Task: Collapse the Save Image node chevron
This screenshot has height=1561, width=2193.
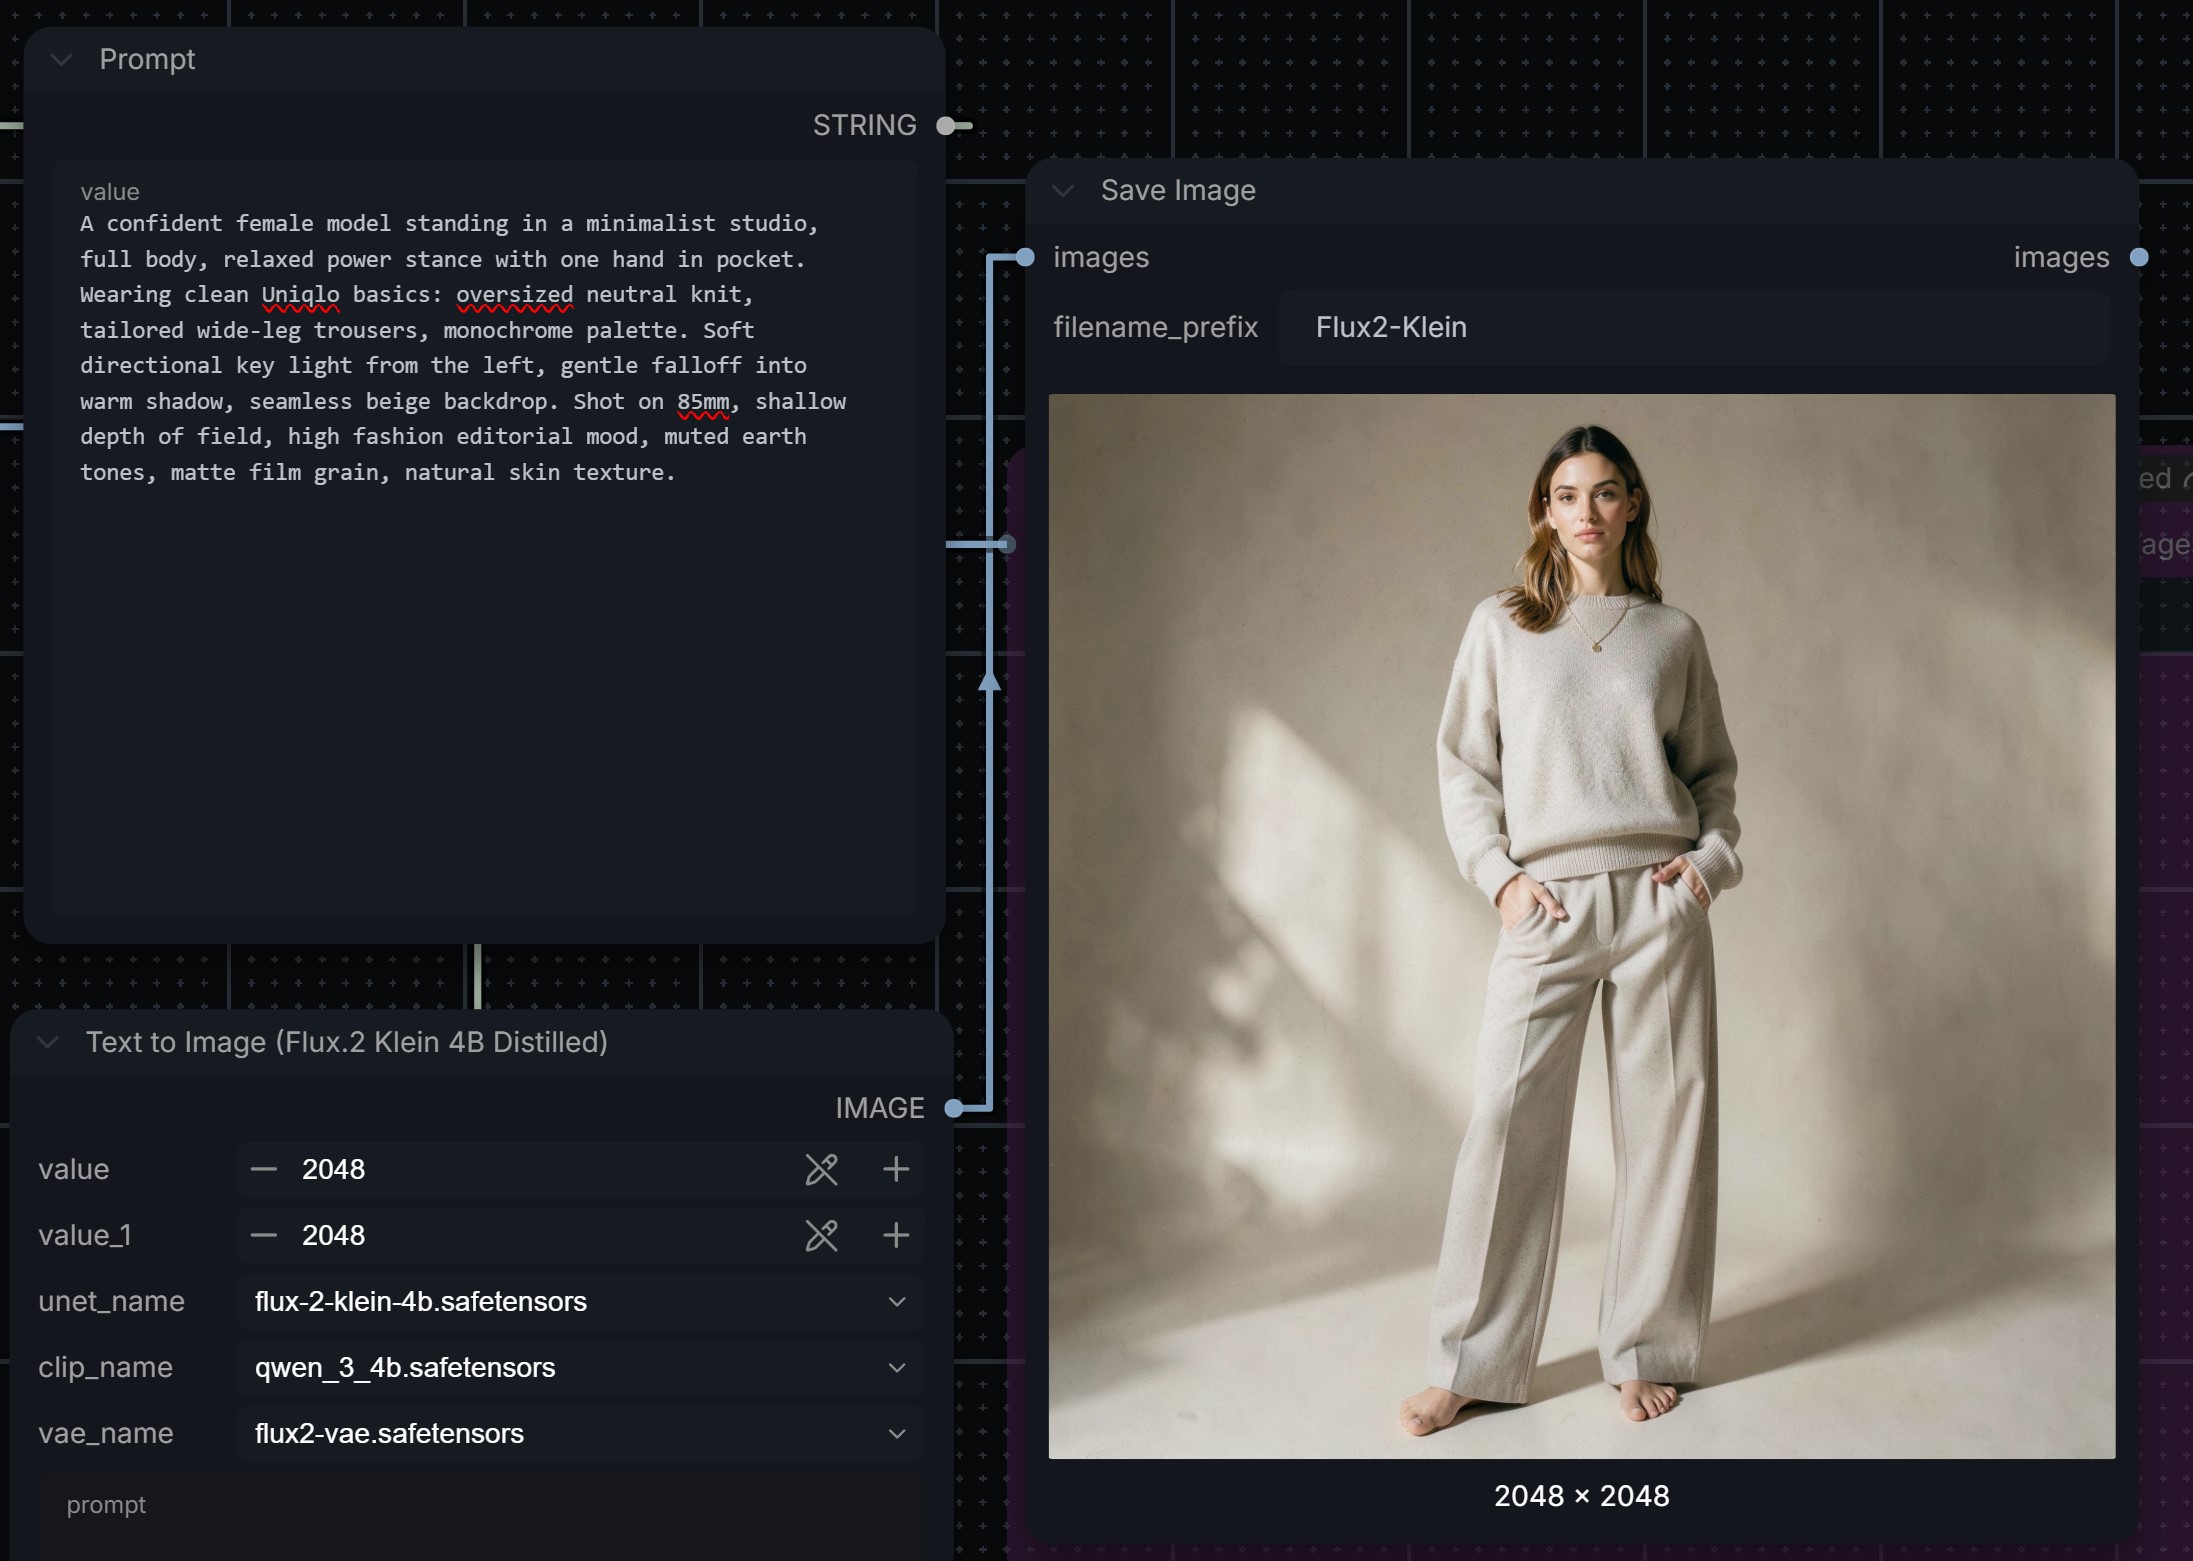Action: [1063, 191]
